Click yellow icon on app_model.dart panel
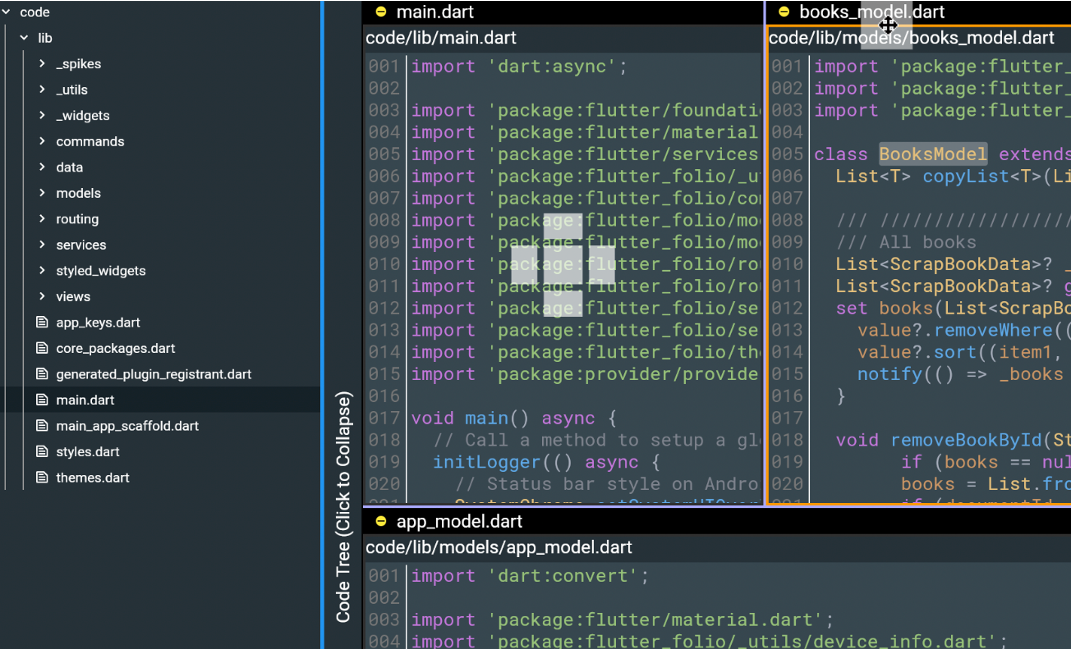The width and height of the screenshot is (1072, 650). (x=380, y=521)
